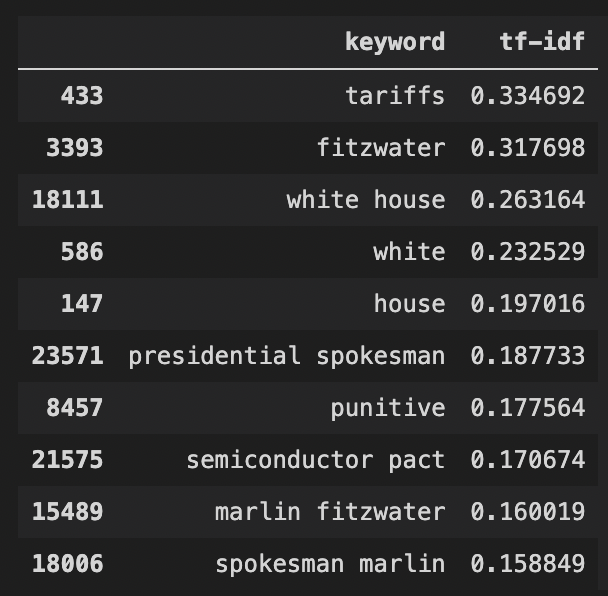Click row index 21575

pos(67,460)
